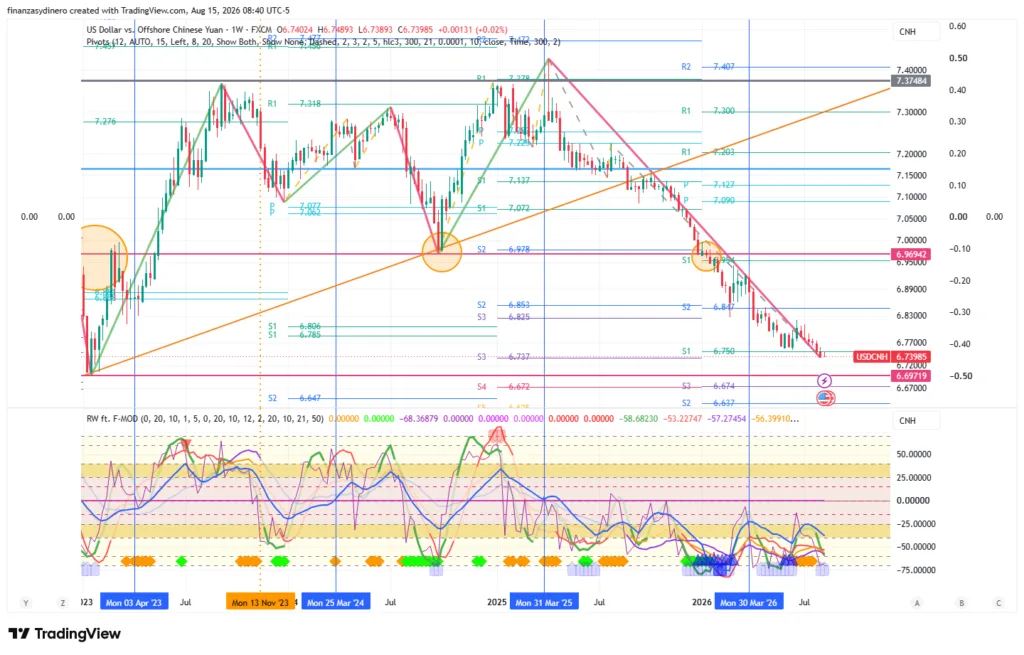This screenshot has width=1024, height=655.
Task: Select the 6.96942 horizontal line price label
Action: pyautogui.click(x=911, y=254)
